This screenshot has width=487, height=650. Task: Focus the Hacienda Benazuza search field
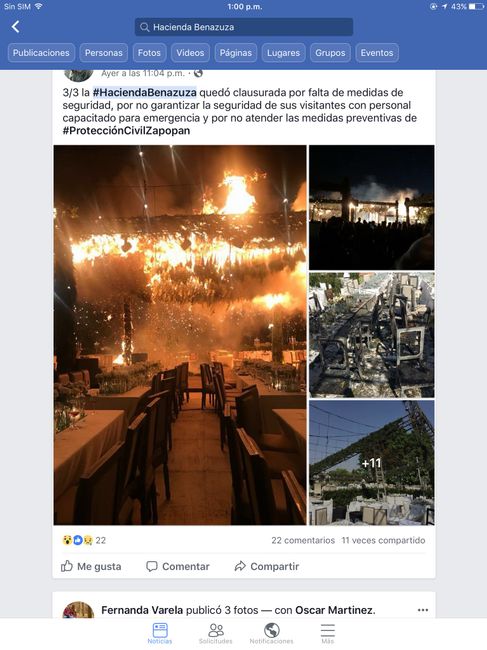click(x=244, y=27)
